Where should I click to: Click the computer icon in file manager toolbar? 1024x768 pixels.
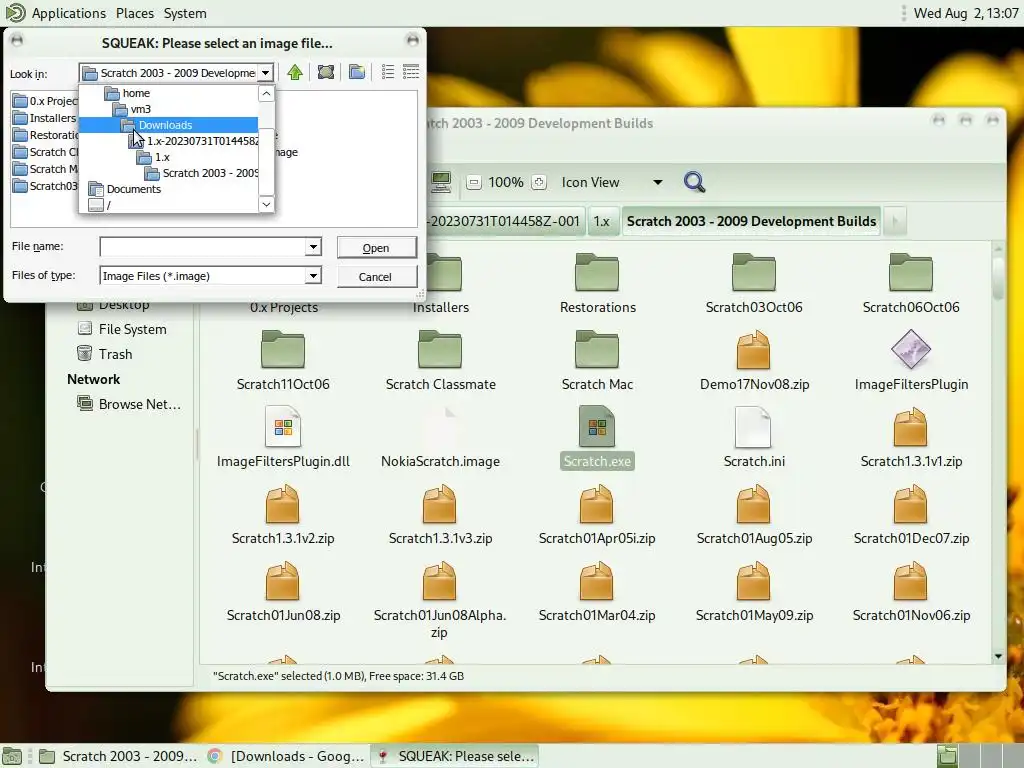click(x=441, y=182)
